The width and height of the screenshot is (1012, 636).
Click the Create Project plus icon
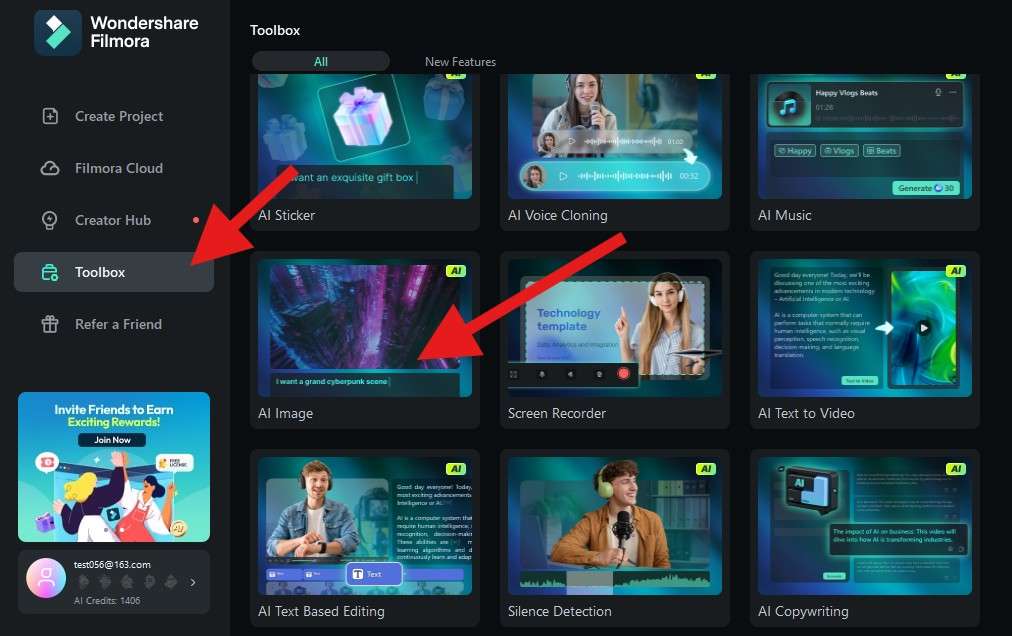[50, 116]
